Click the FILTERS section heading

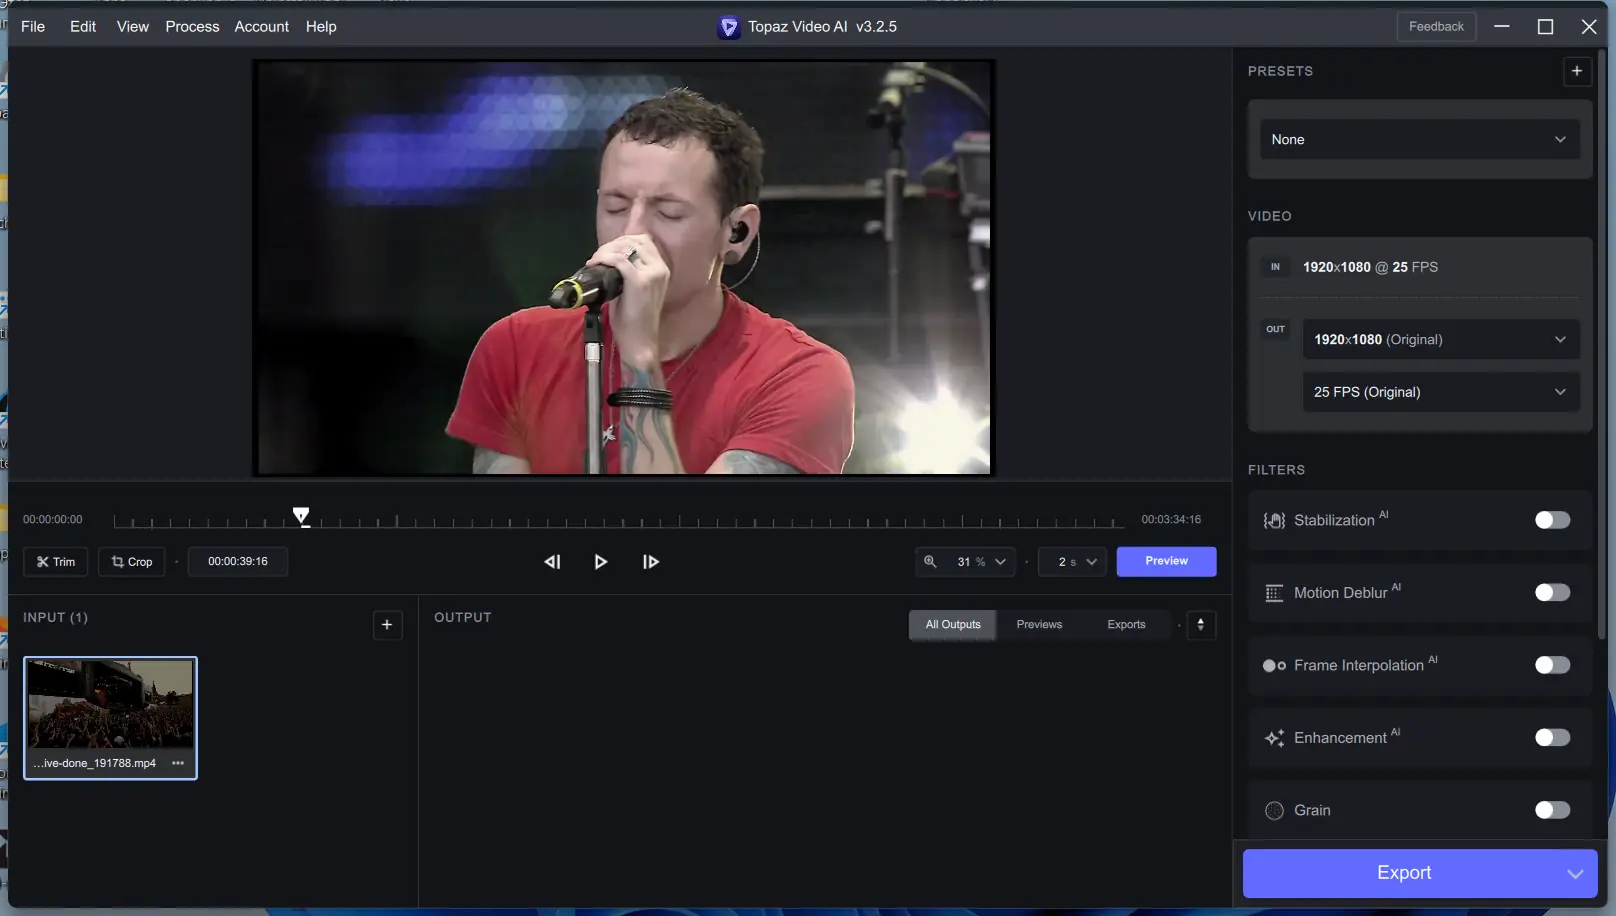[x=1276, y=470]
